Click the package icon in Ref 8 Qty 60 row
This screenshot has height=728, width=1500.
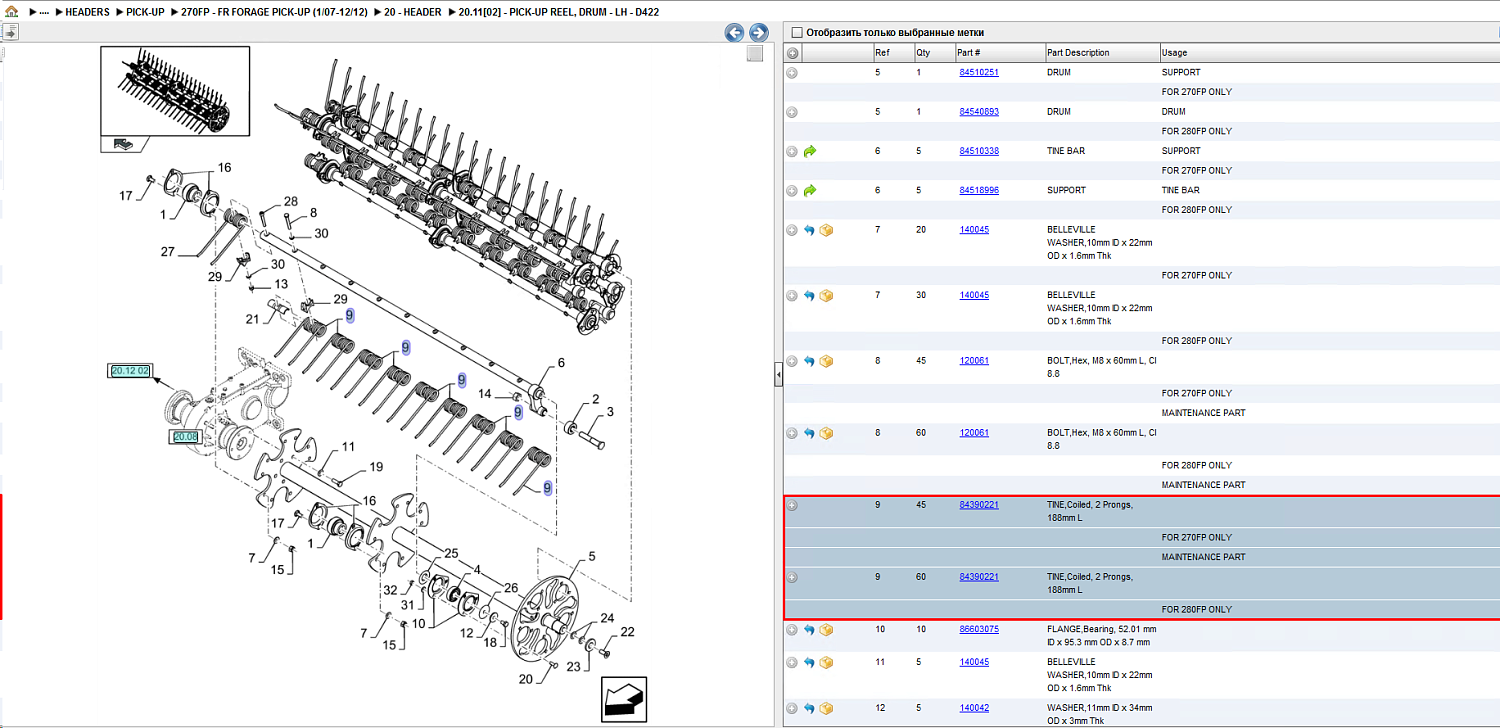tap(826, 433)
